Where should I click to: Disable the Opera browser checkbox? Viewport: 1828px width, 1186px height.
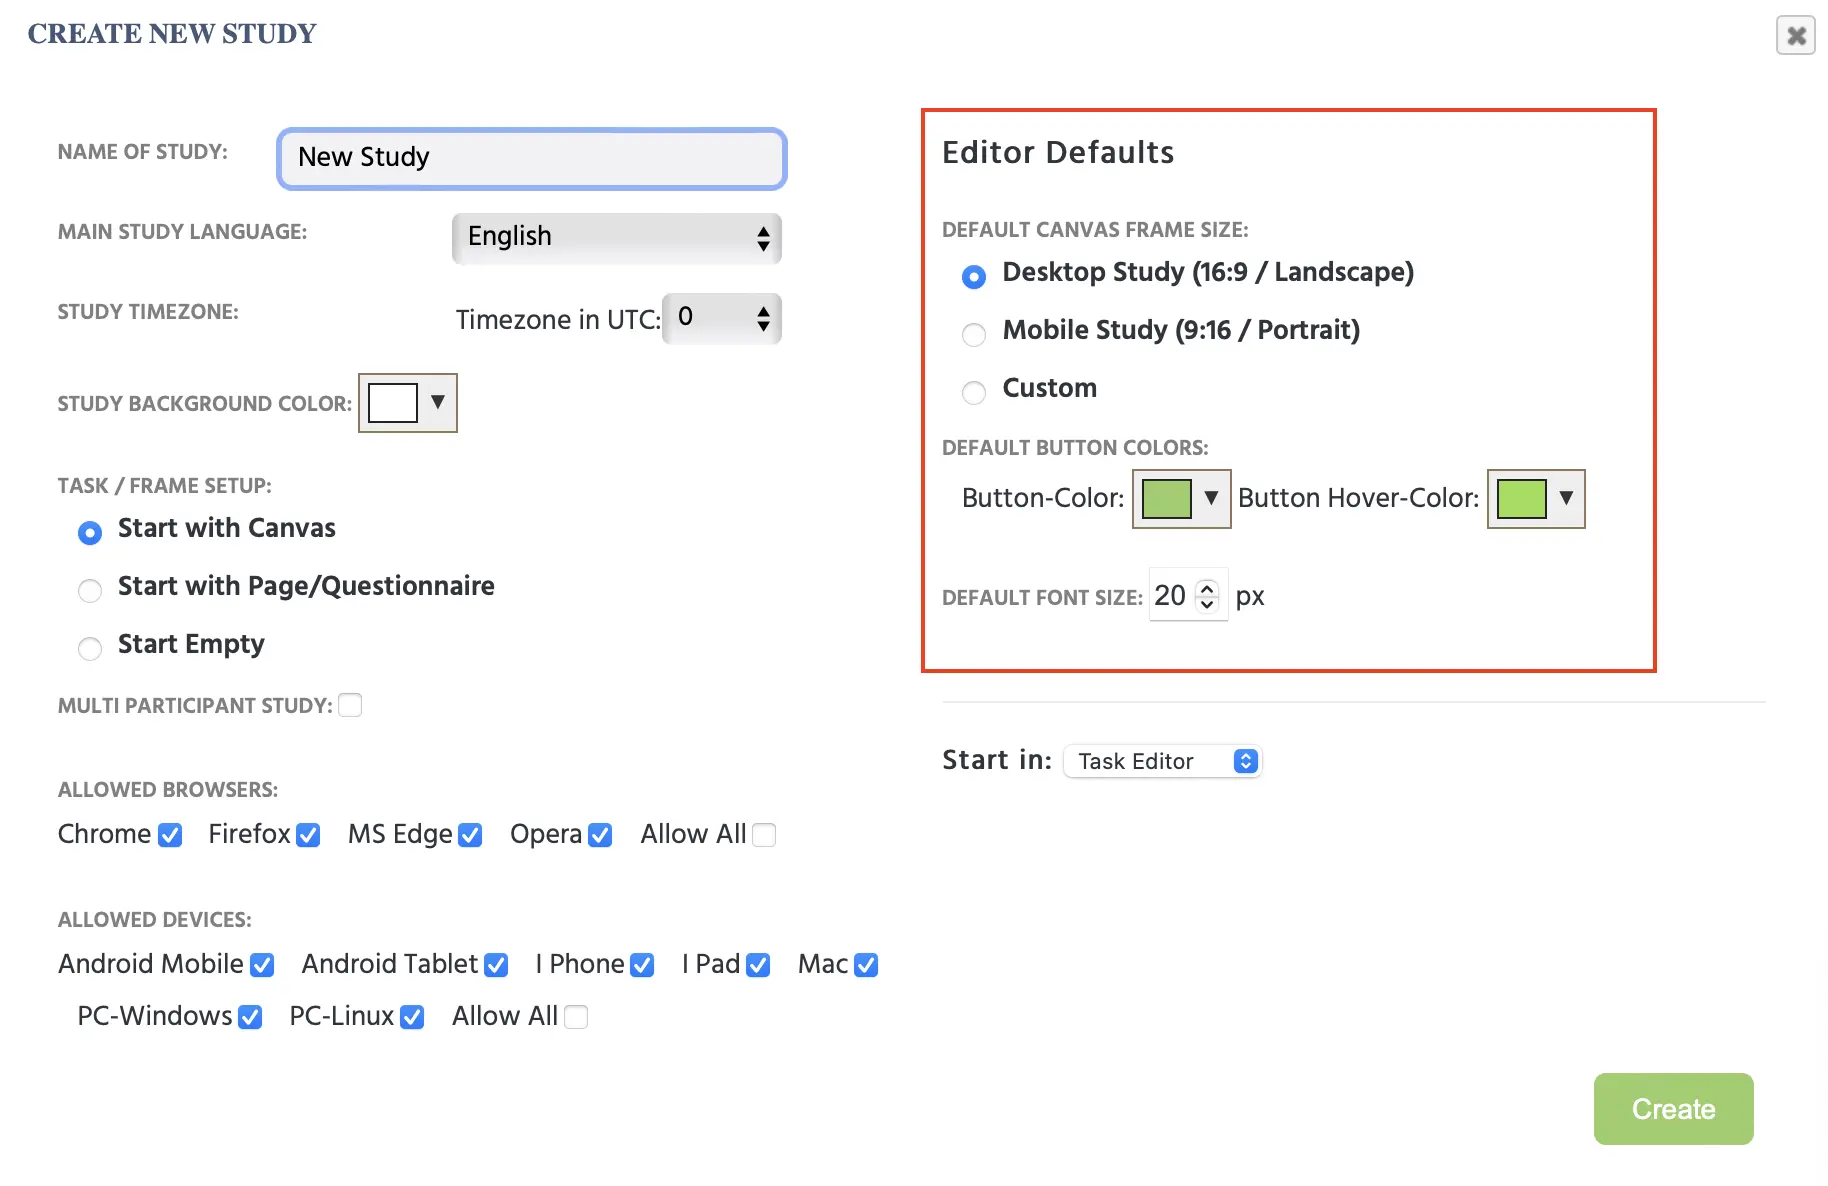tap(600, 834)
